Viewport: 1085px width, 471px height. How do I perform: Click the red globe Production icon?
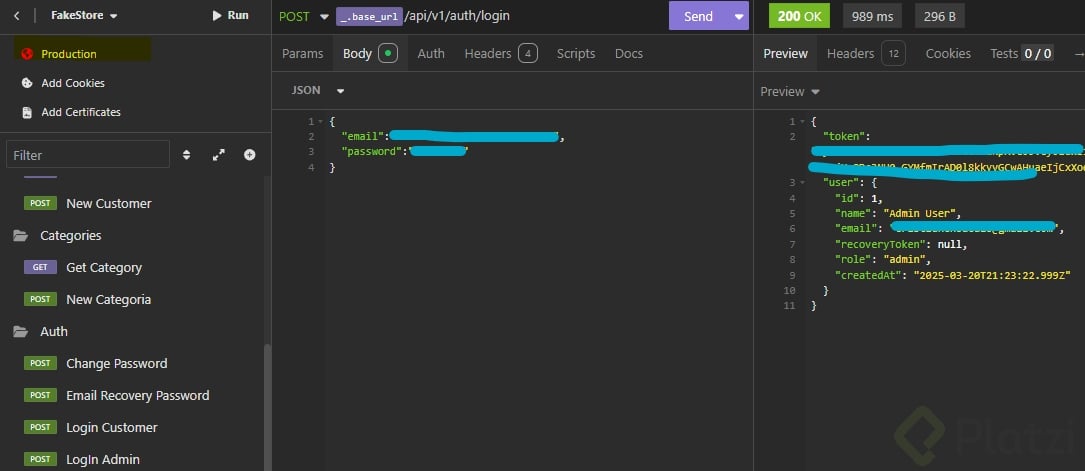tap(27, 54)
